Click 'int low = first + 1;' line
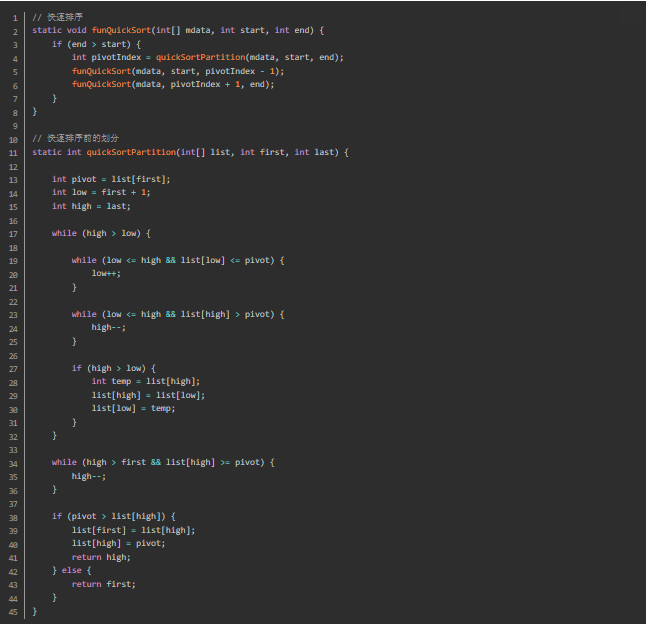646x624 pixels. click(101, 192)
